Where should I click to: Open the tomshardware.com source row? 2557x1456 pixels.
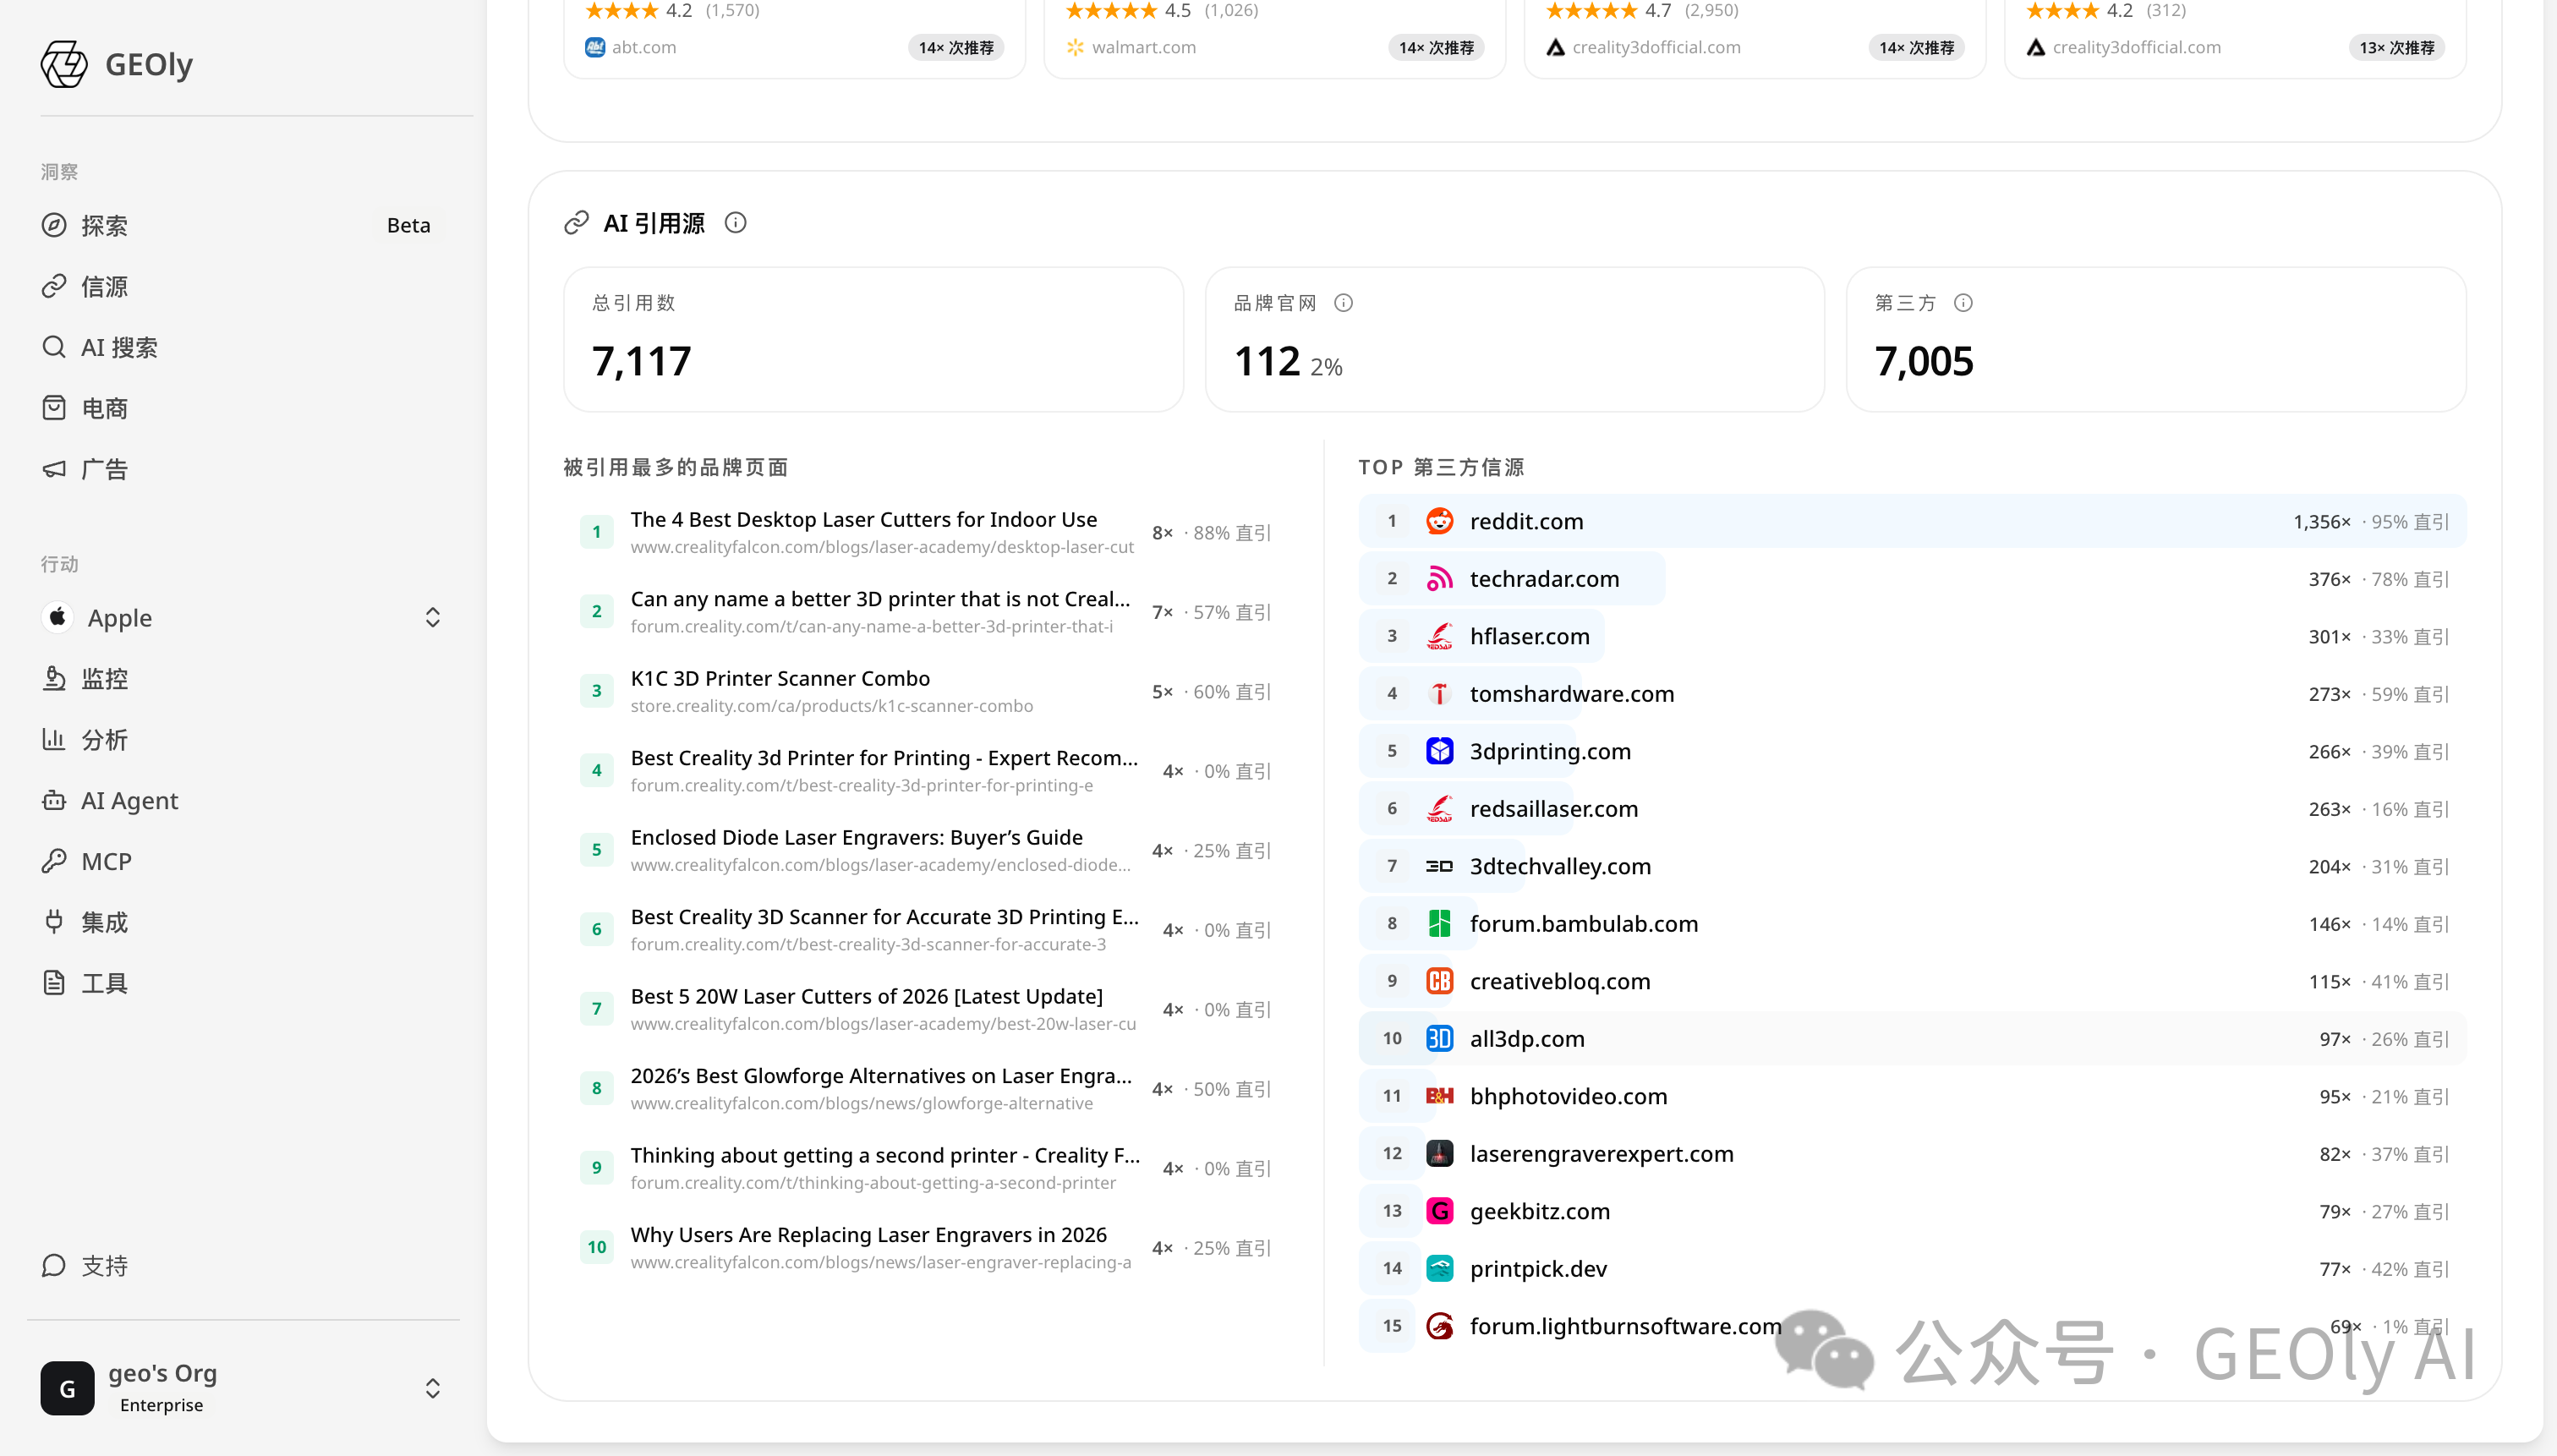point(1912,694)
